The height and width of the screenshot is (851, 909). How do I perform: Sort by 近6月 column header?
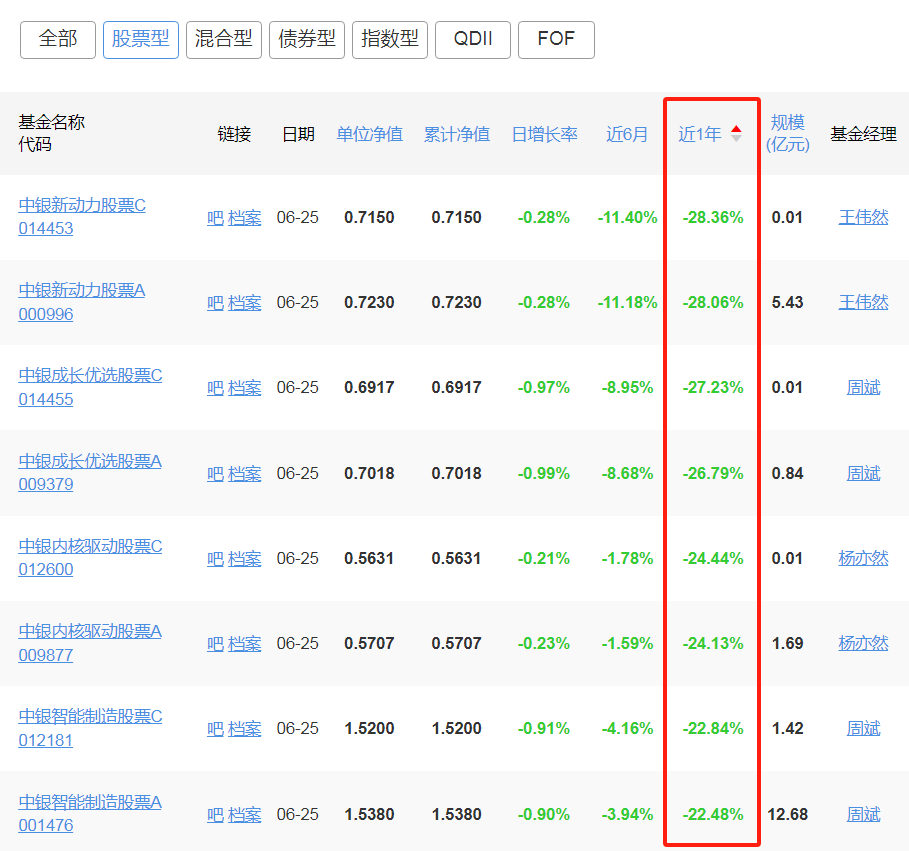click(x=627, y=134)
